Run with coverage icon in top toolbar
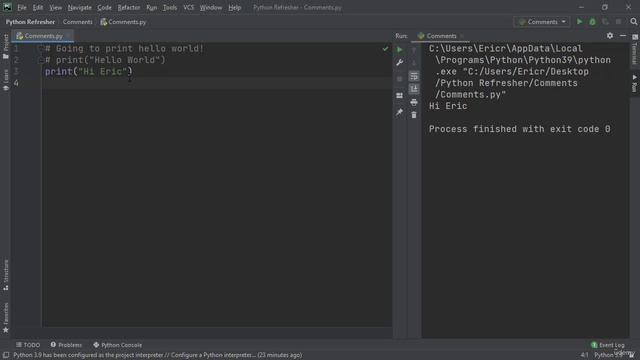640x360 pixels. [605, 22]
